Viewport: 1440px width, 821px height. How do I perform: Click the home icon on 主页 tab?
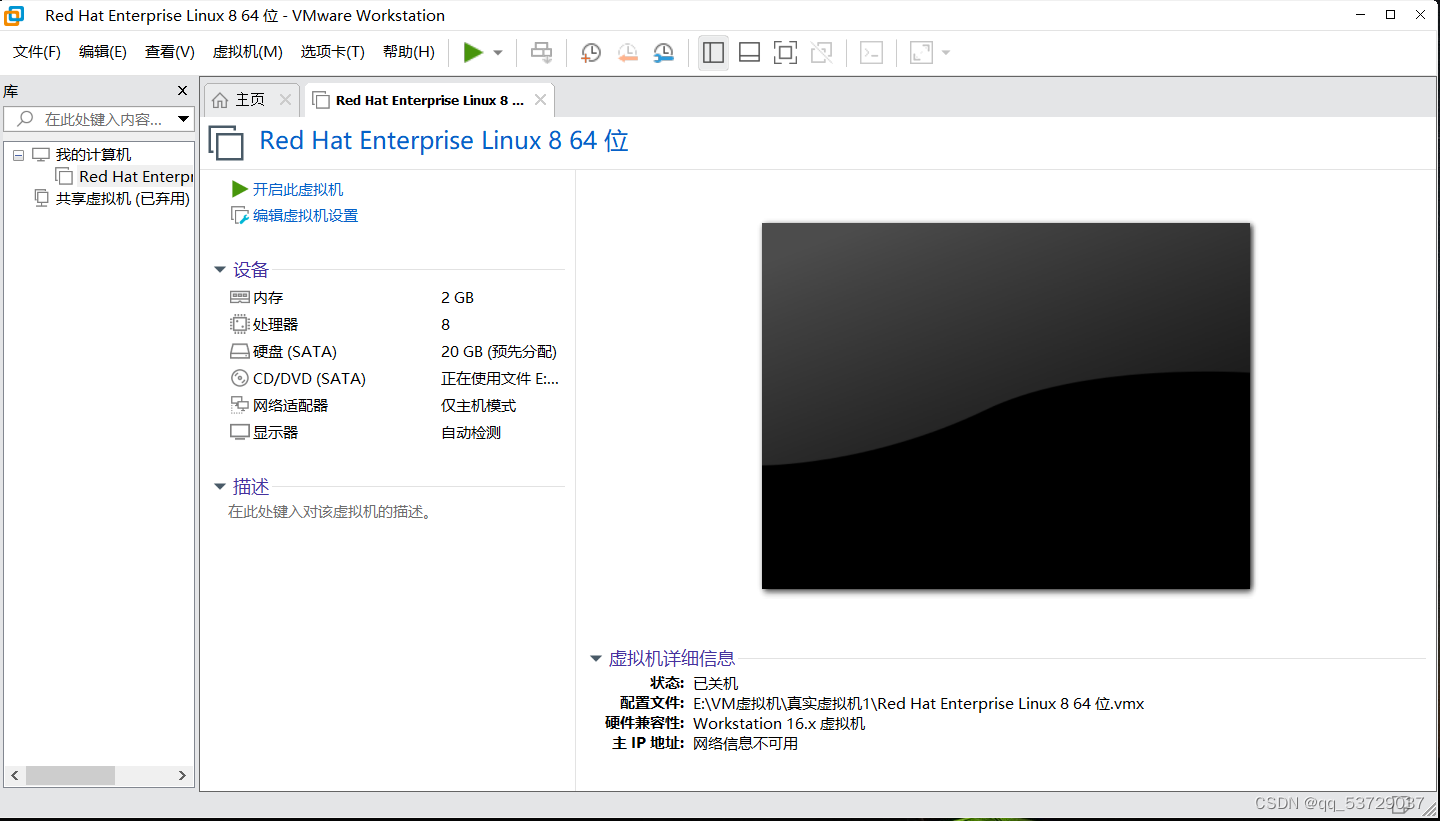(220, 100)
